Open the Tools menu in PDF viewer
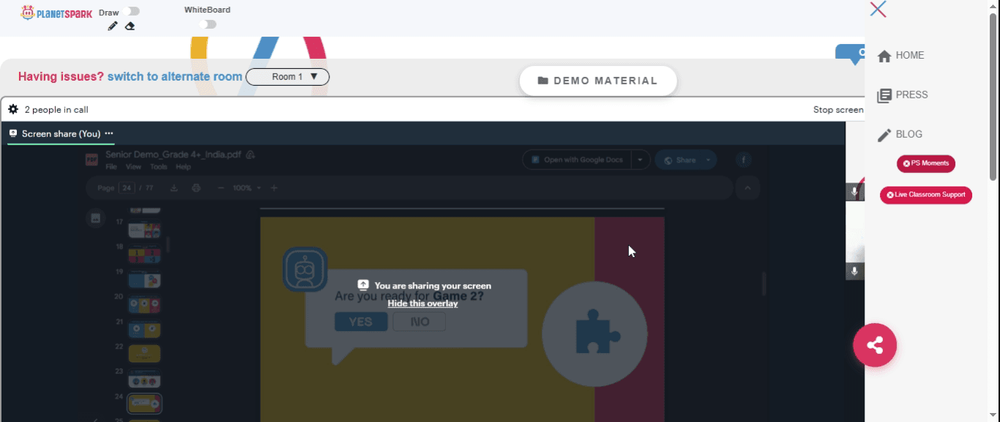Screen dimensions: 1000x422 (158, 167)
